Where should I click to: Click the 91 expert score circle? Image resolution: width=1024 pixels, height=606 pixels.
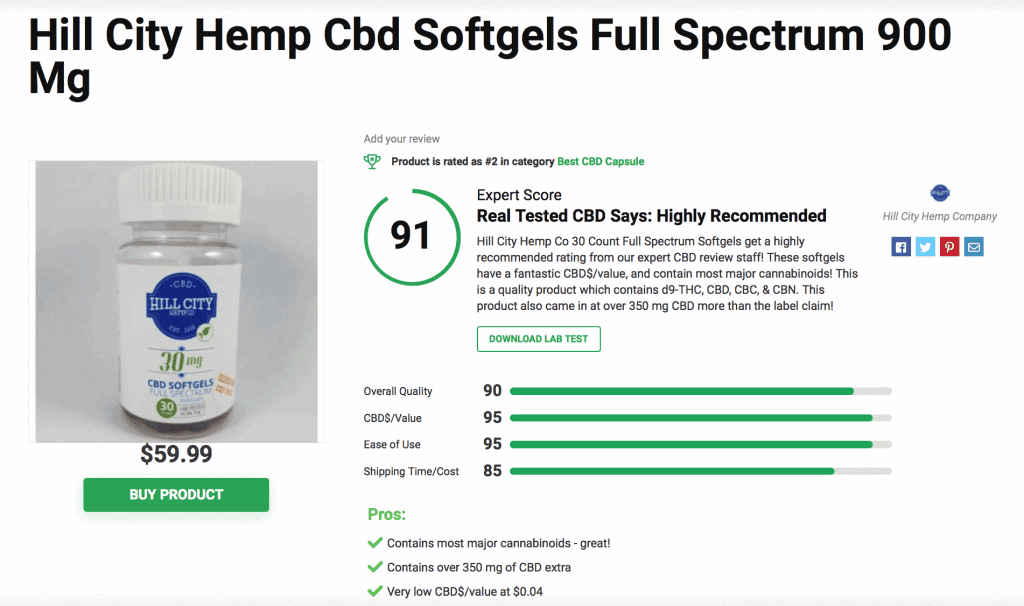click(x=411, y=237)
